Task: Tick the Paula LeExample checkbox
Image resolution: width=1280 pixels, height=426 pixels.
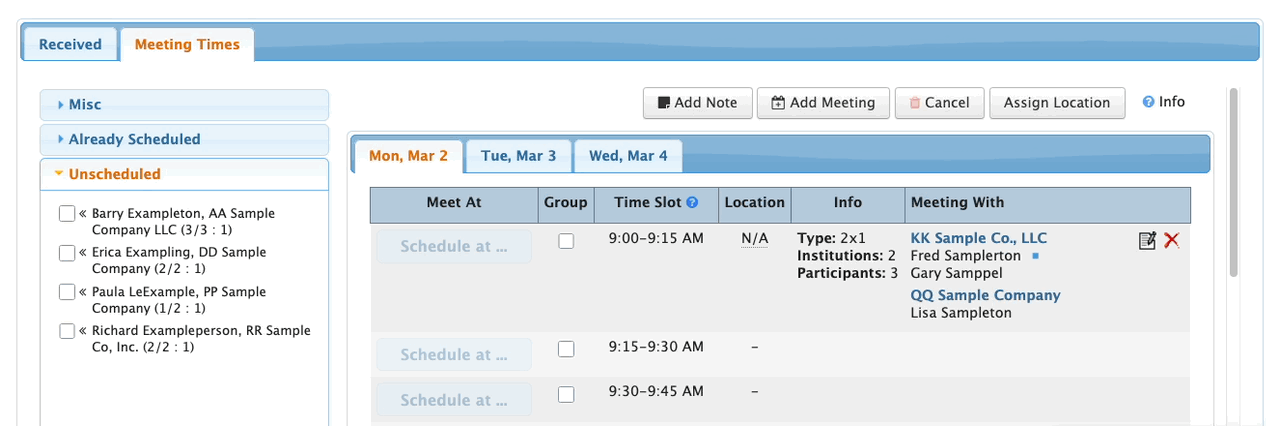Action: pyautogui.click(x=67, y=292)
